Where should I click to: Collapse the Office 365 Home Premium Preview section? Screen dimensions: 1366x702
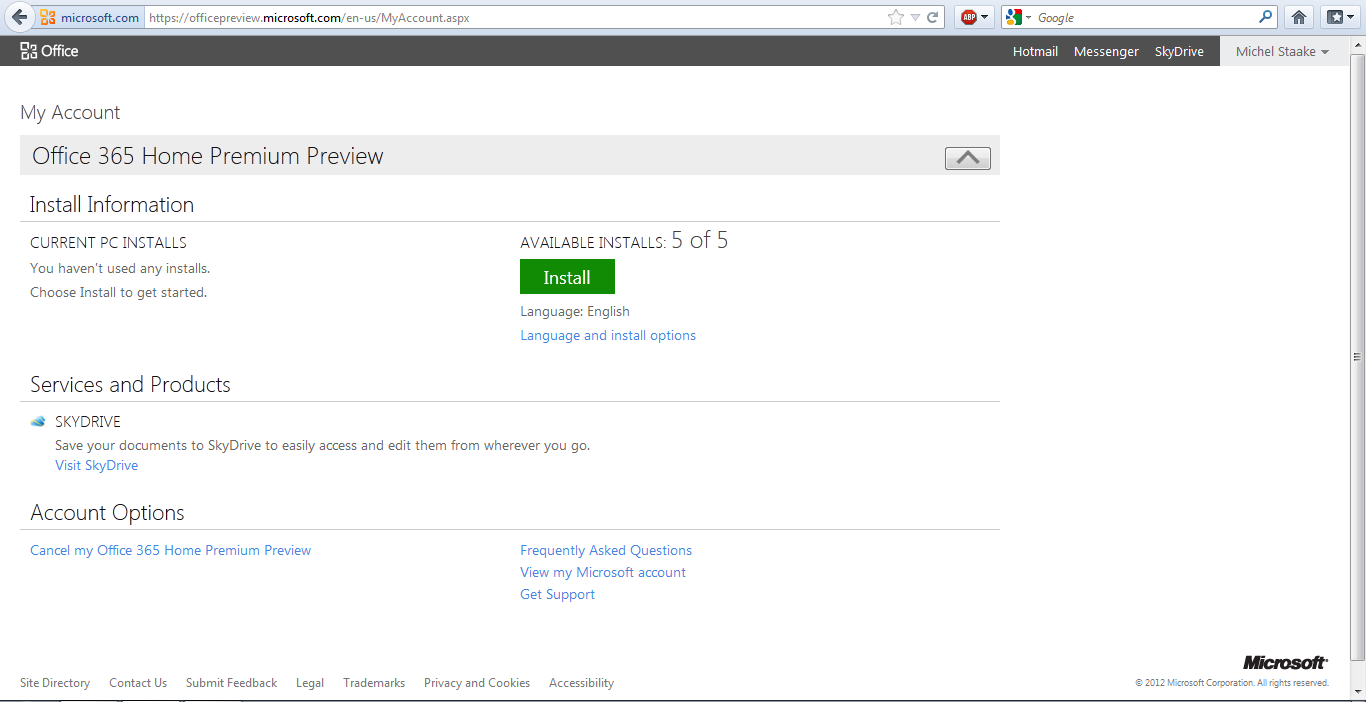[967, 158]
